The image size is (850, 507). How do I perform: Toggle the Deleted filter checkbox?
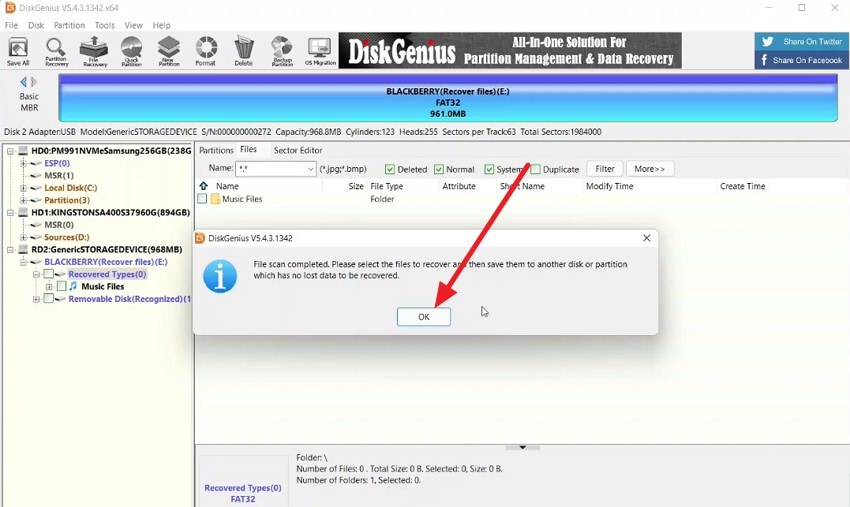tap(389, 169)
